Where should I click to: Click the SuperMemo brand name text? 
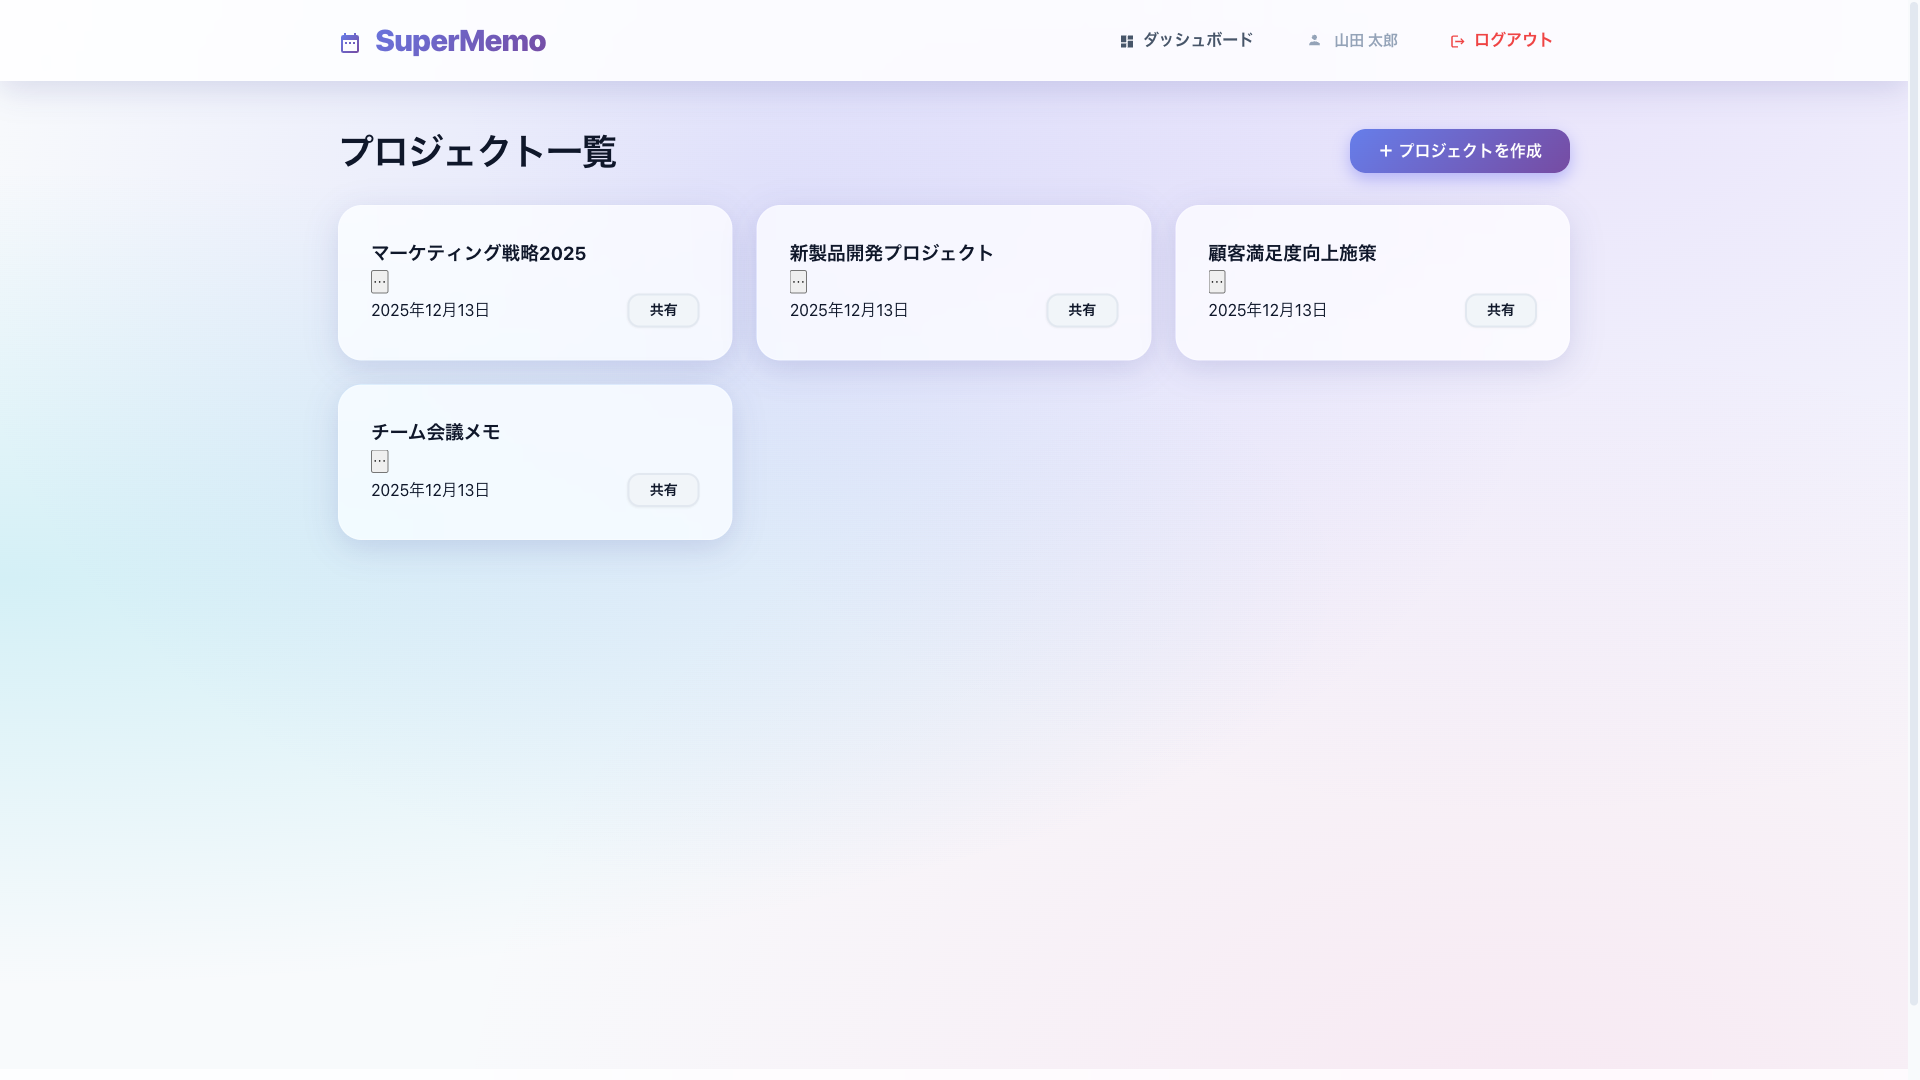click(x=459, y=41)
